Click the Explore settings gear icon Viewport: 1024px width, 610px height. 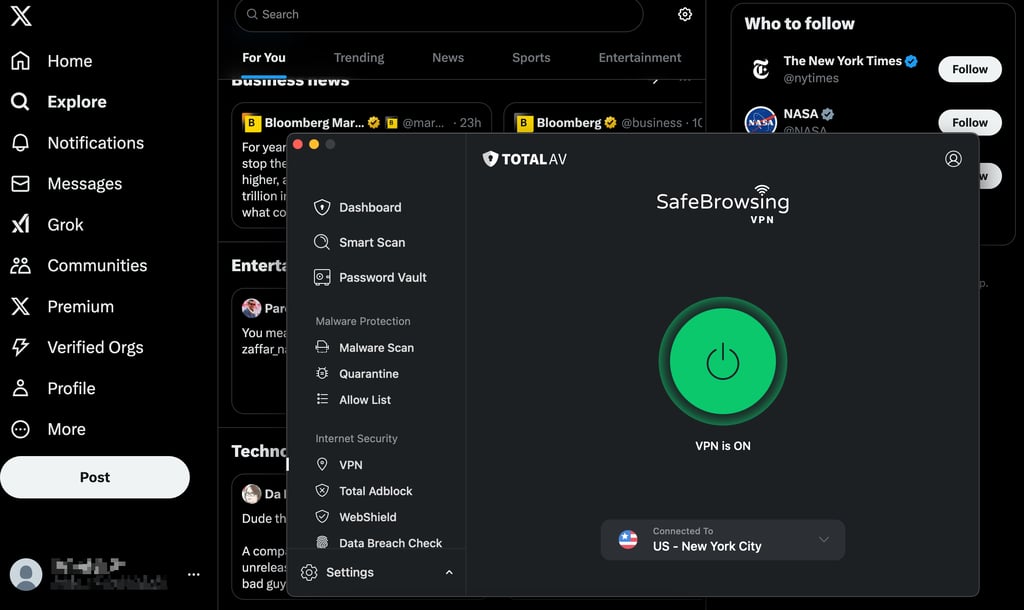(684, 14)
